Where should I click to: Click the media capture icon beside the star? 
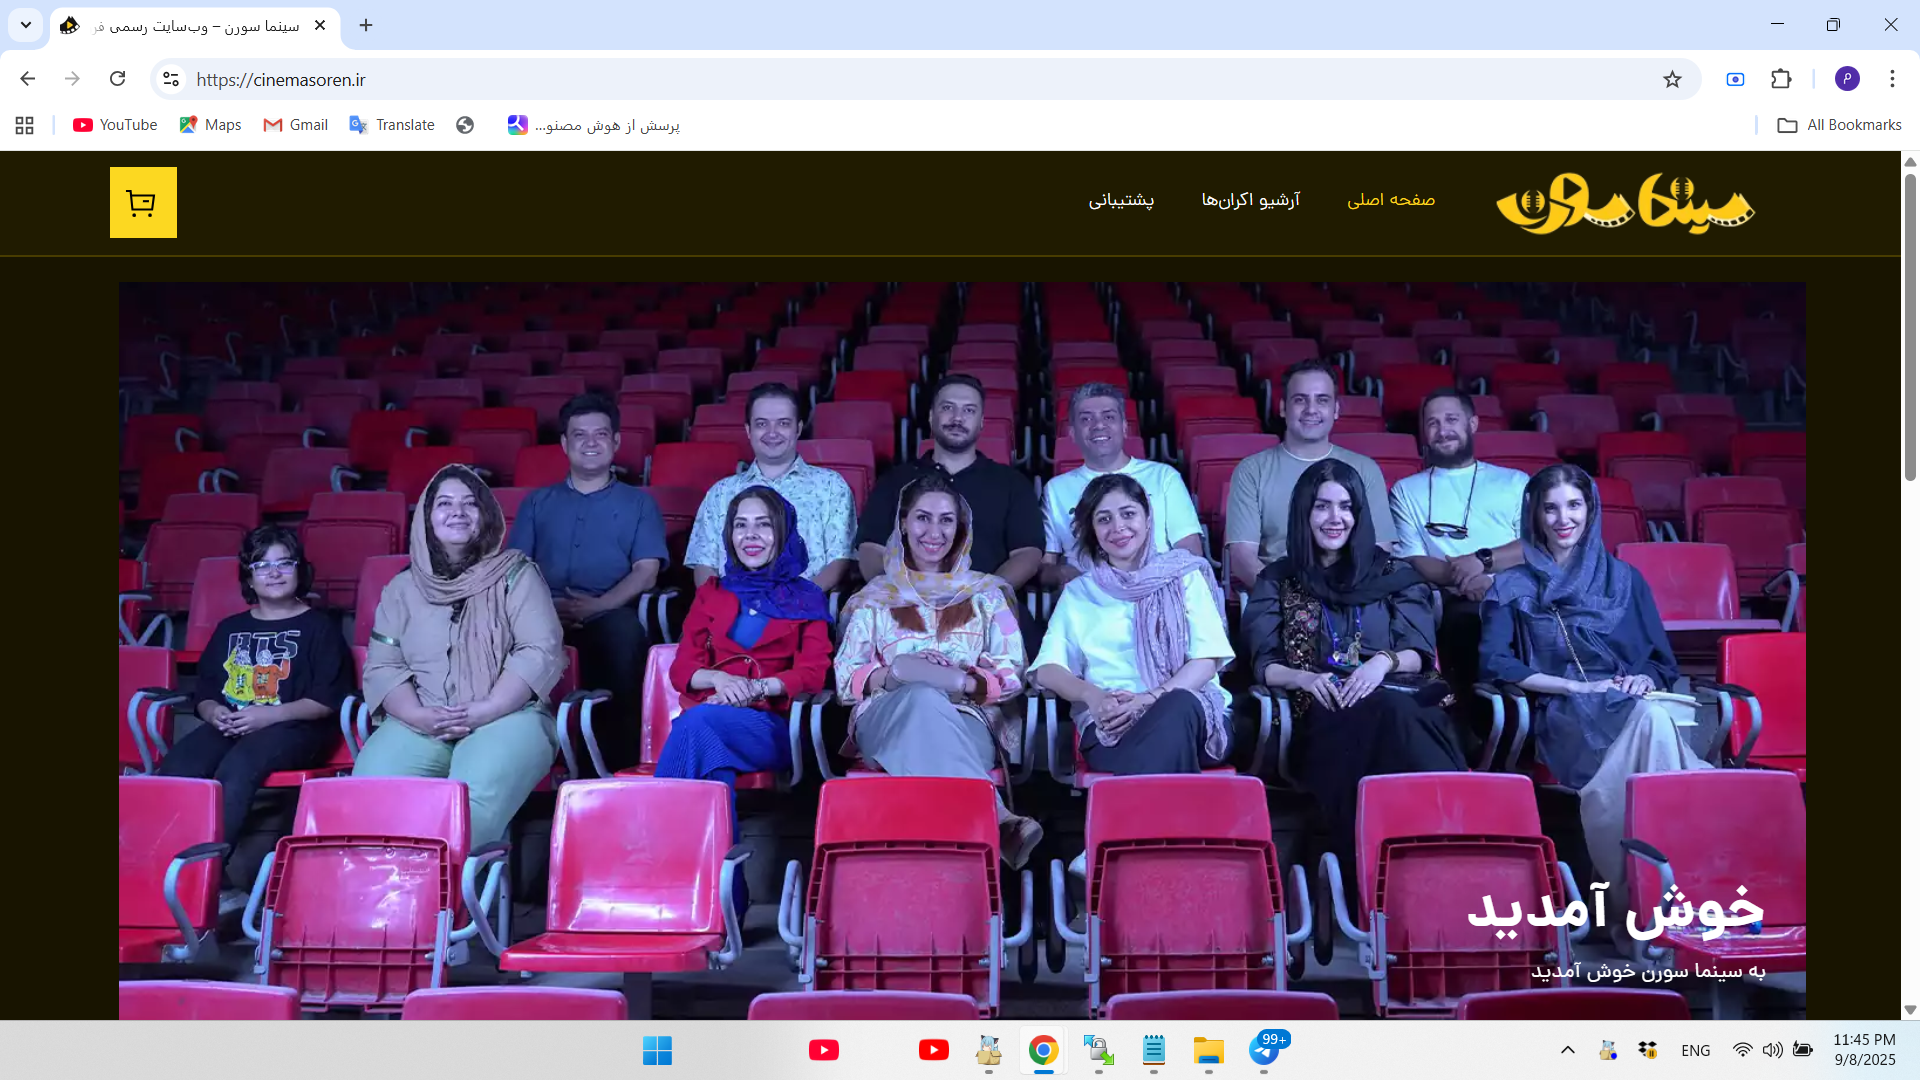pos(1735,79)
